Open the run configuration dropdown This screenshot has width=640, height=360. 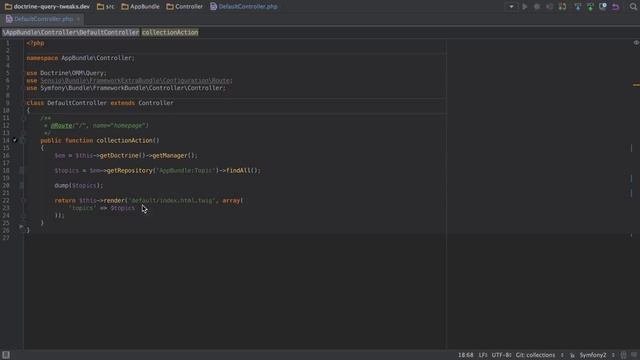coord(511,7)
